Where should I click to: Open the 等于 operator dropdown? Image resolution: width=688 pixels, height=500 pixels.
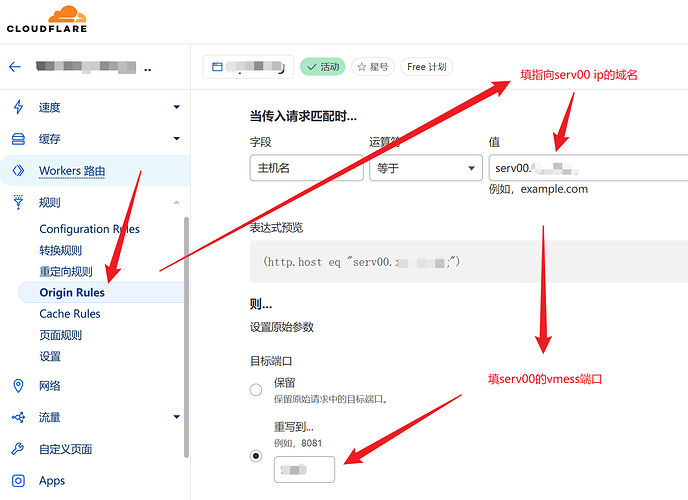[x=426, y=168]
